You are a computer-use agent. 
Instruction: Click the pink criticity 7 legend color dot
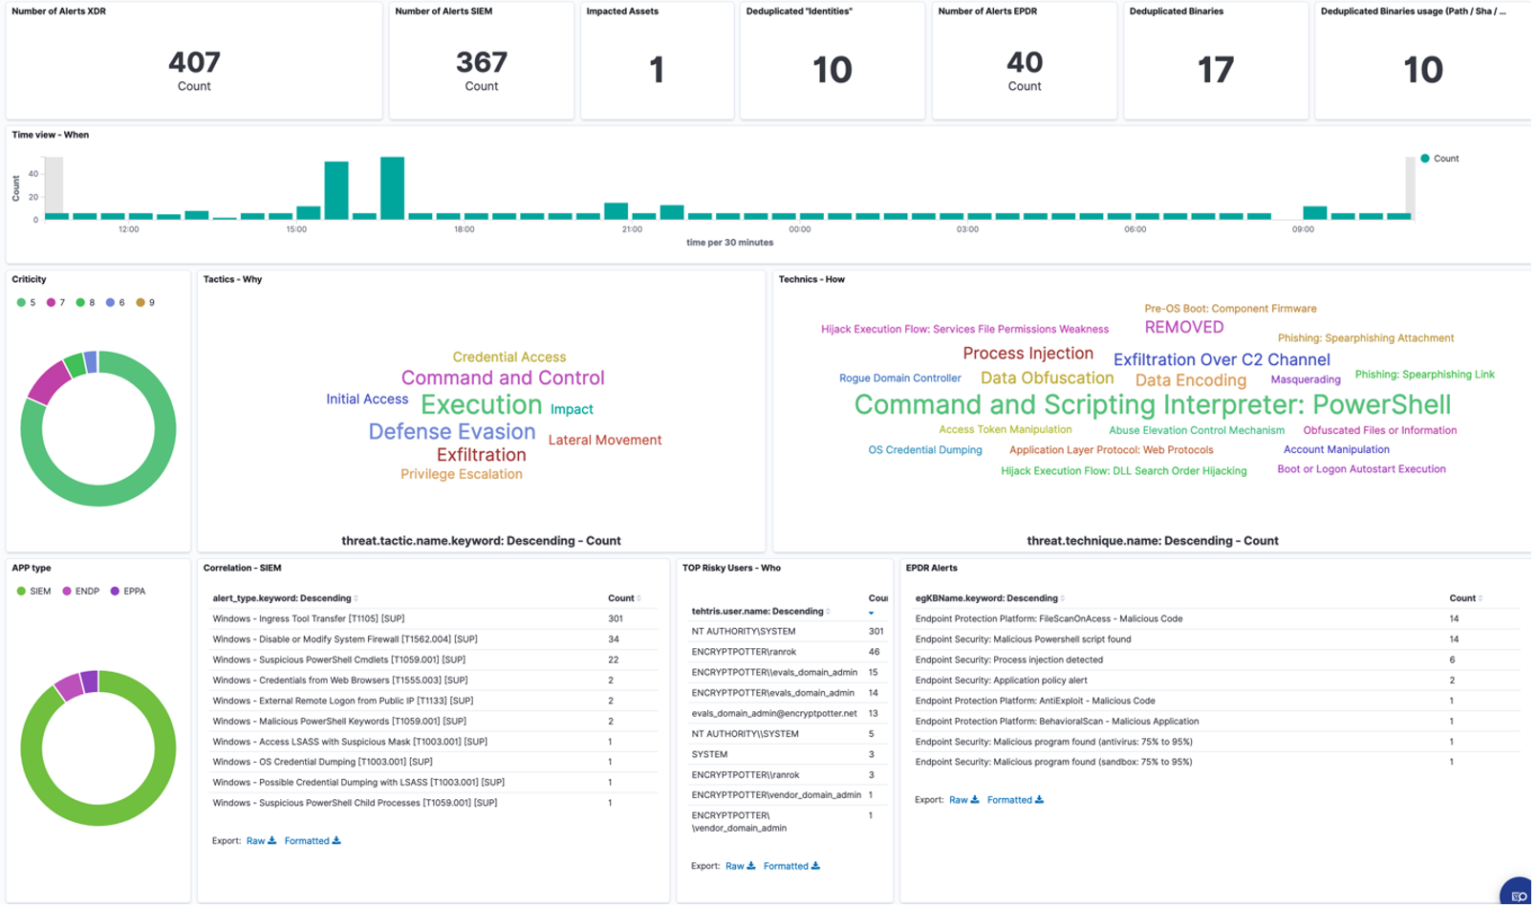click(x=51, y=302)
